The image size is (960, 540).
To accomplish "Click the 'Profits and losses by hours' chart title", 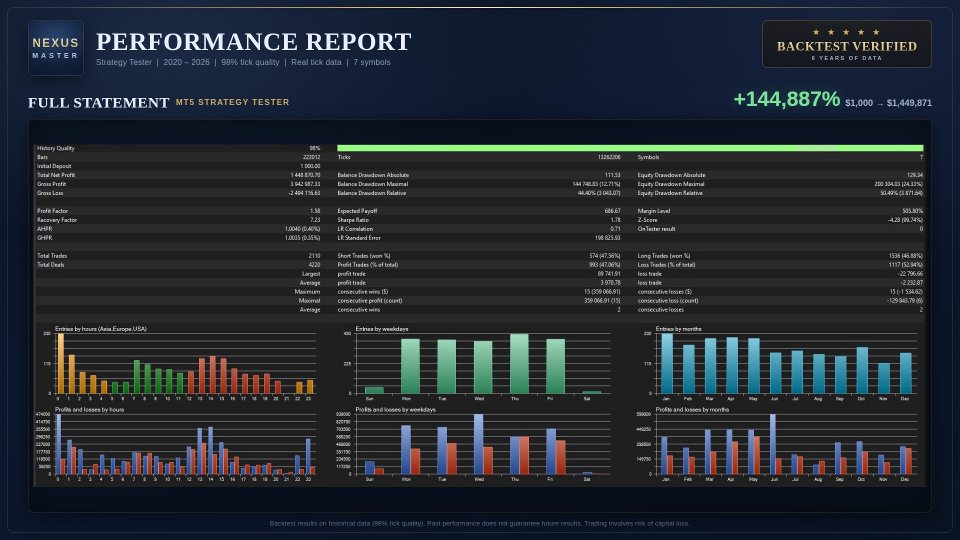I will (x=89, y=410).
